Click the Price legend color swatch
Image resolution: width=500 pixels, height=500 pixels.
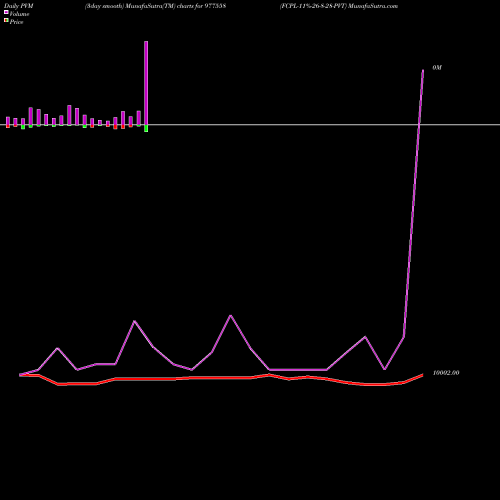6,20
